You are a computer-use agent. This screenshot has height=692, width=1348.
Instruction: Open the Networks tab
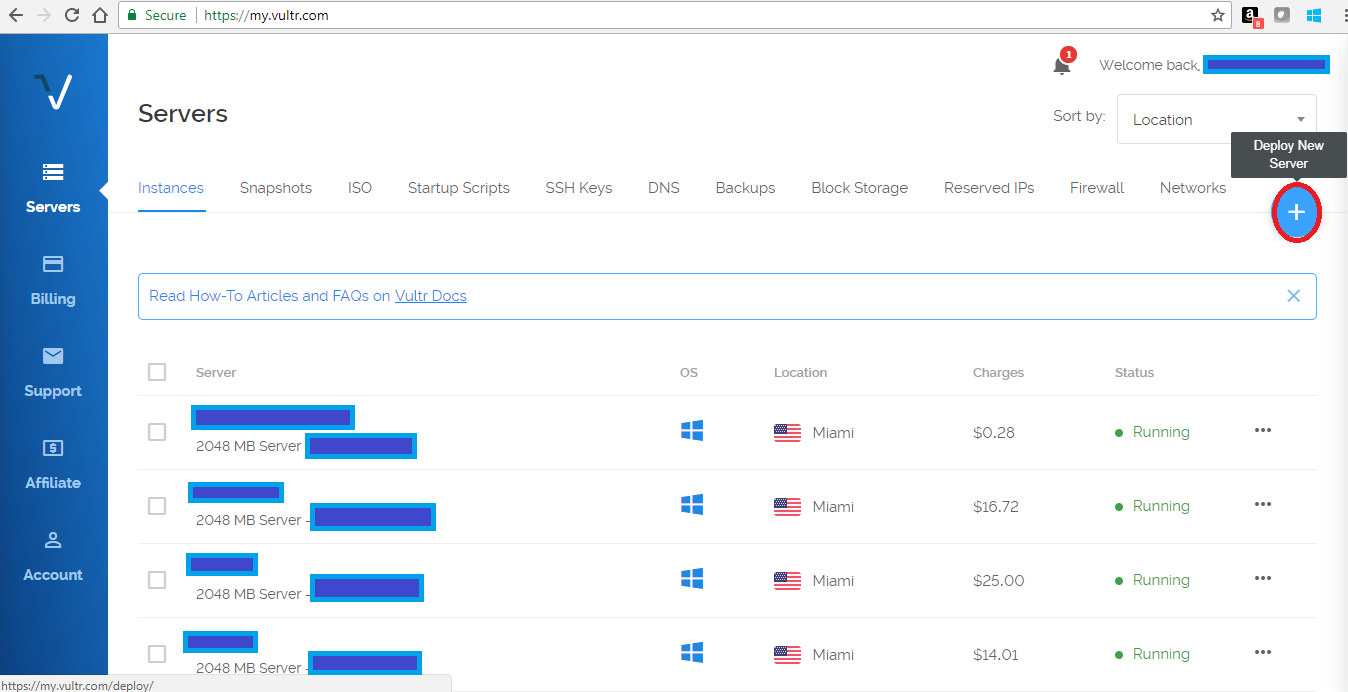(x=1193, y=188)
